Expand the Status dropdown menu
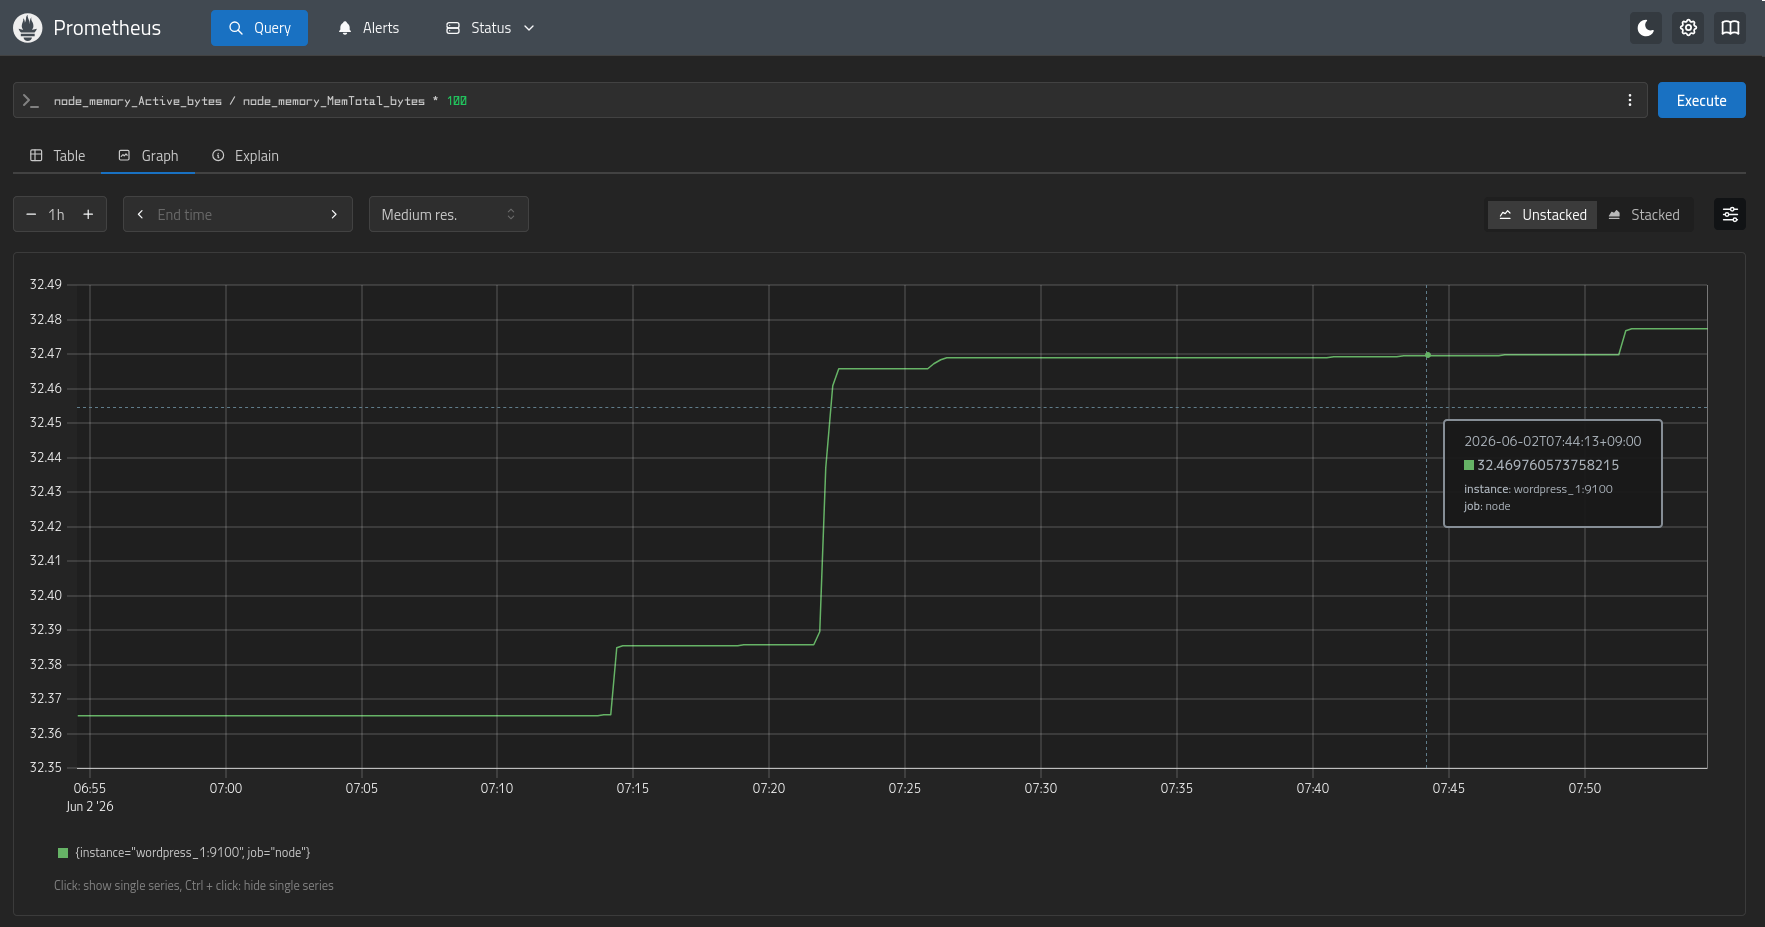Viewport: 1765px width, 927px height. point(490,28)
